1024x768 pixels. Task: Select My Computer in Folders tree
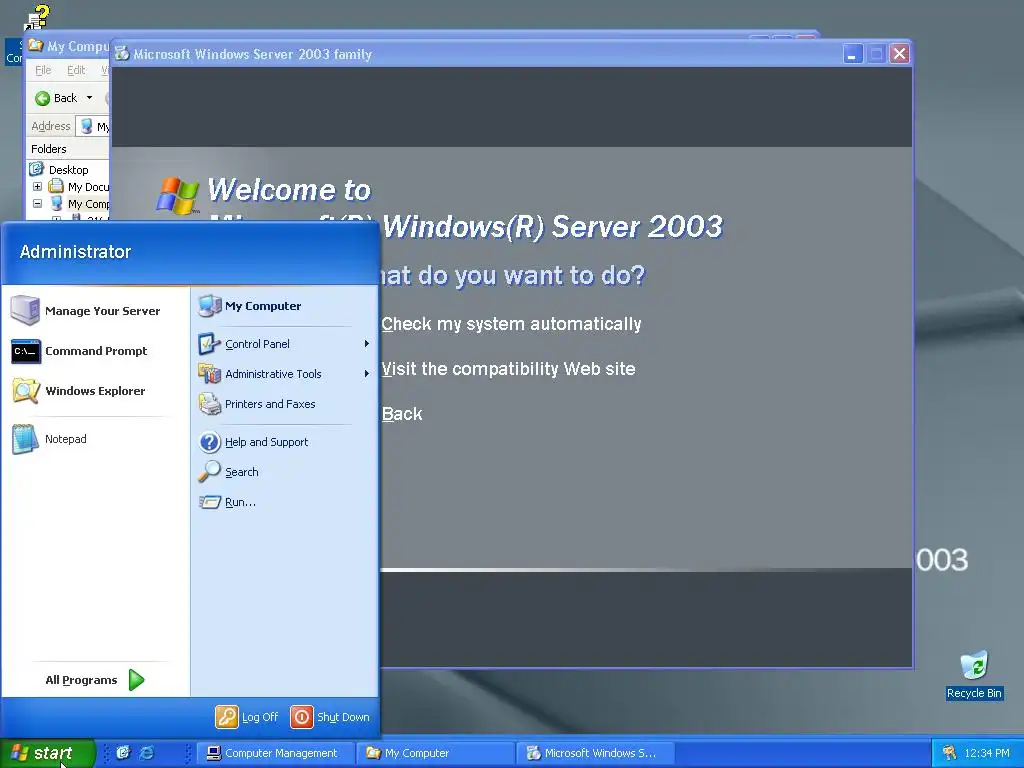[x=88, y=204]
